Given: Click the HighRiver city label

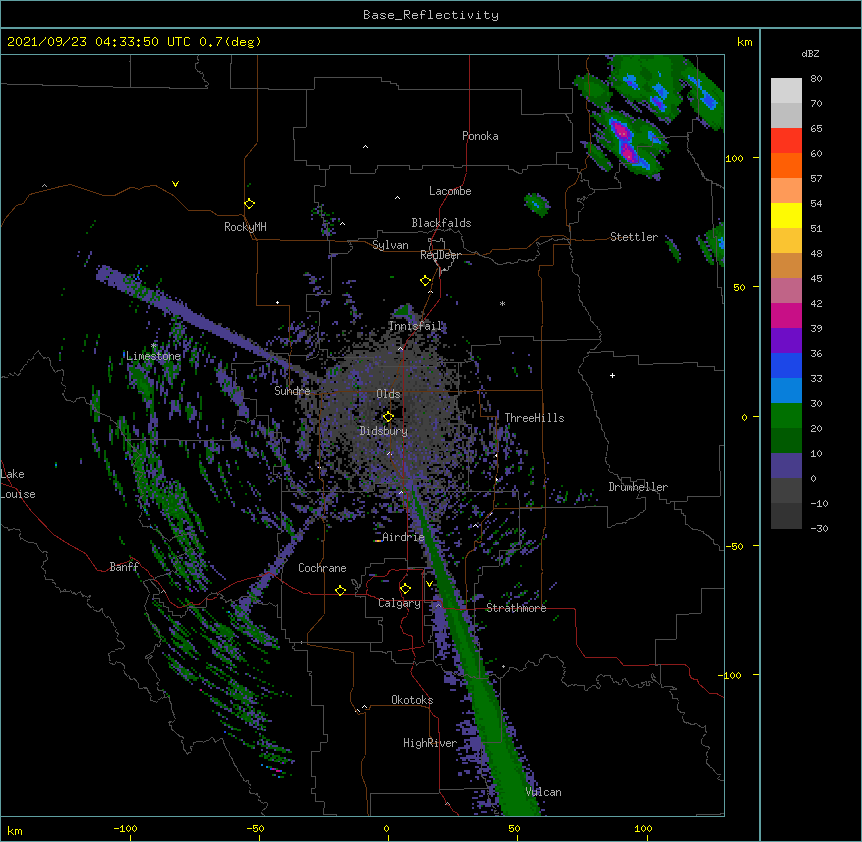Looking at the screenshot, I should pyautogui.click(x=430, y=743).
